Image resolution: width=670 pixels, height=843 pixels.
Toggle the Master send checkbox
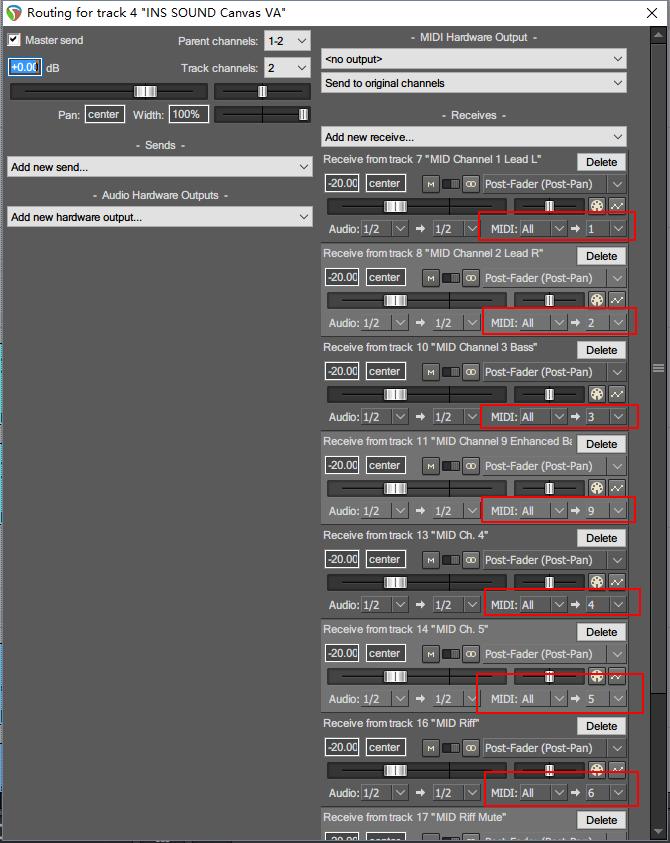(14, 40)
